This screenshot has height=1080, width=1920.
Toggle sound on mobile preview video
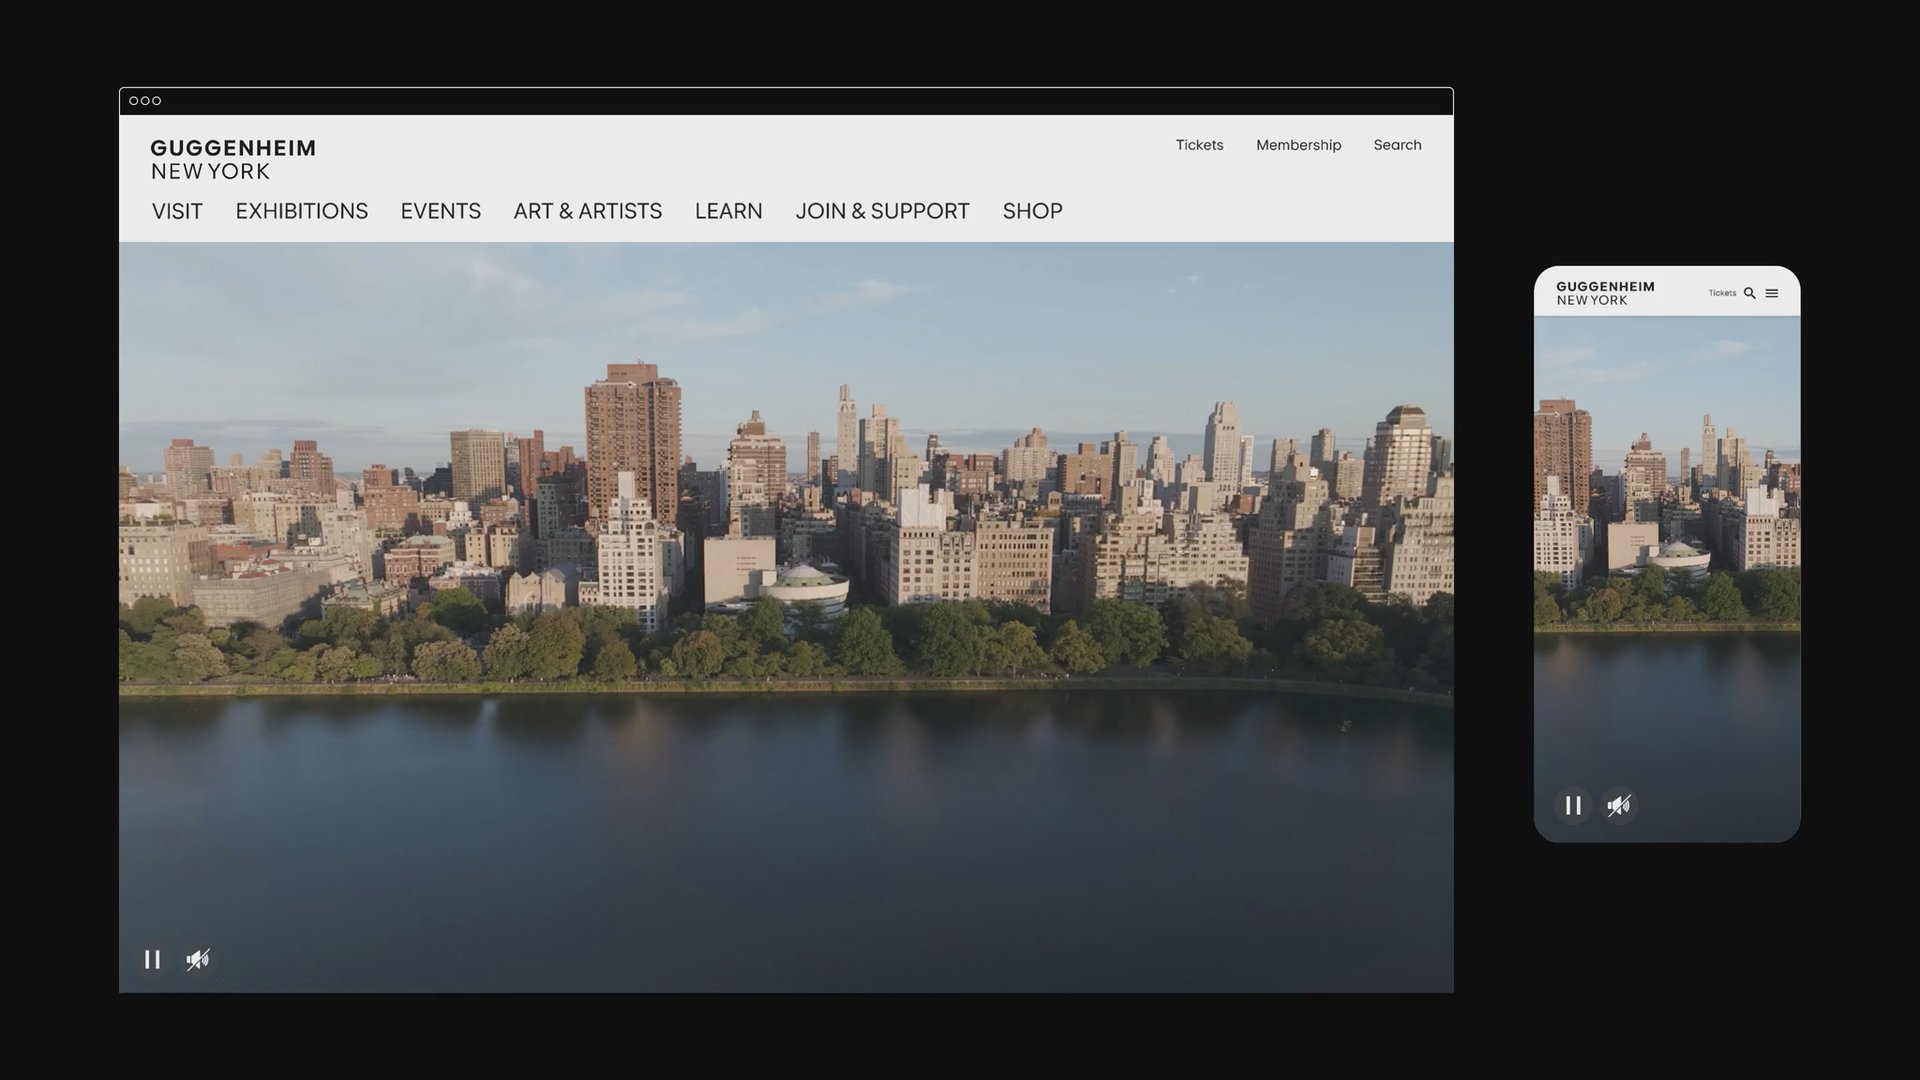1619,805
